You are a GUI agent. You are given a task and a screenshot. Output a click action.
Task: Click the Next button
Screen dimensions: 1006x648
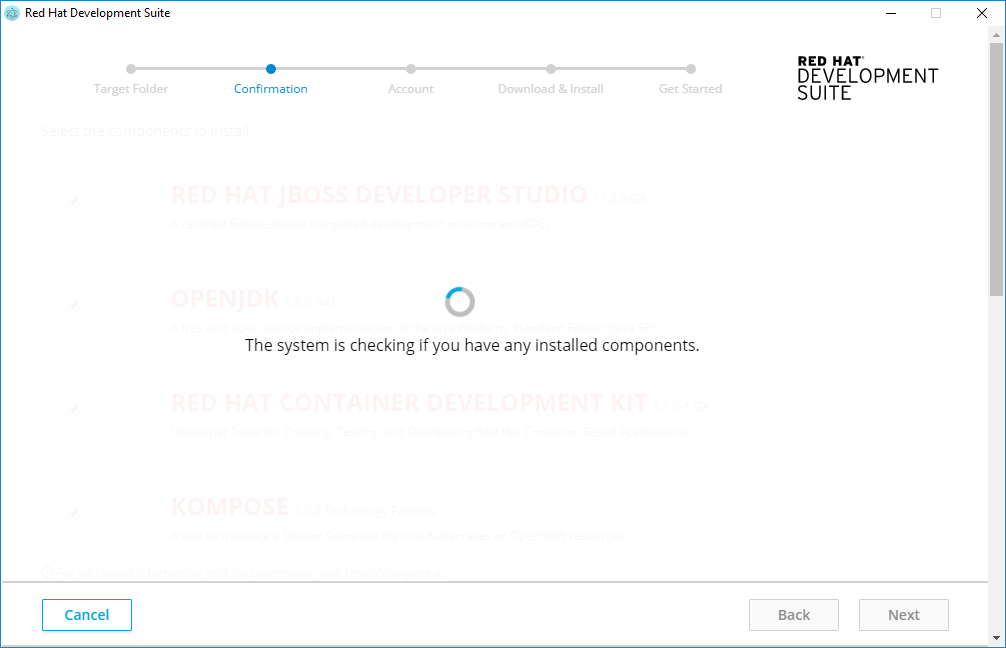(903, 615)
